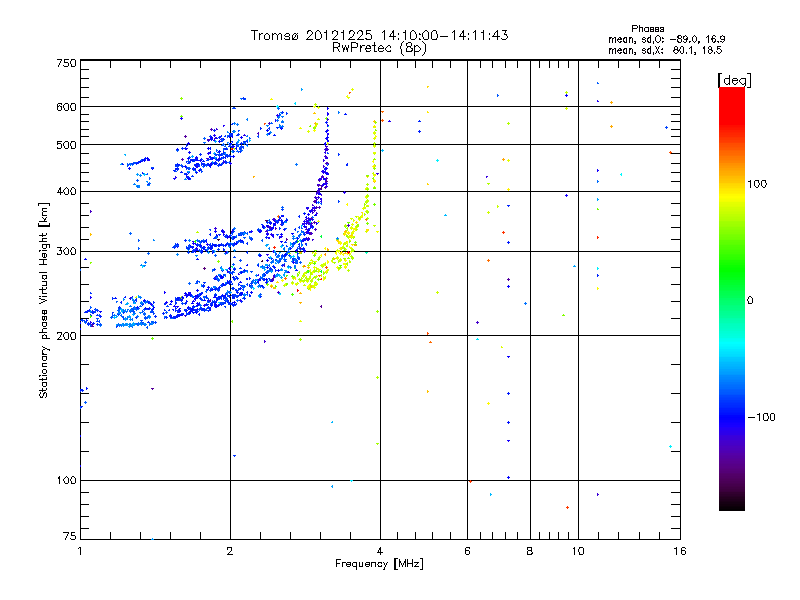Click the height axis "600" tick label
Screen dimensions: 800x600
pos(66,107)
